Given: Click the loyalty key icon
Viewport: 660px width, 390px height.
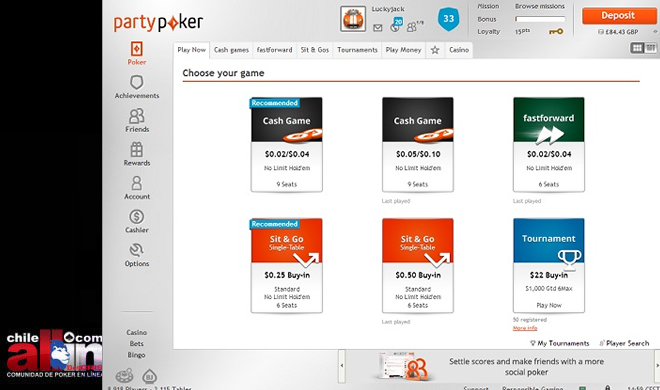Looking at the screenshot, I should (556, 32).
